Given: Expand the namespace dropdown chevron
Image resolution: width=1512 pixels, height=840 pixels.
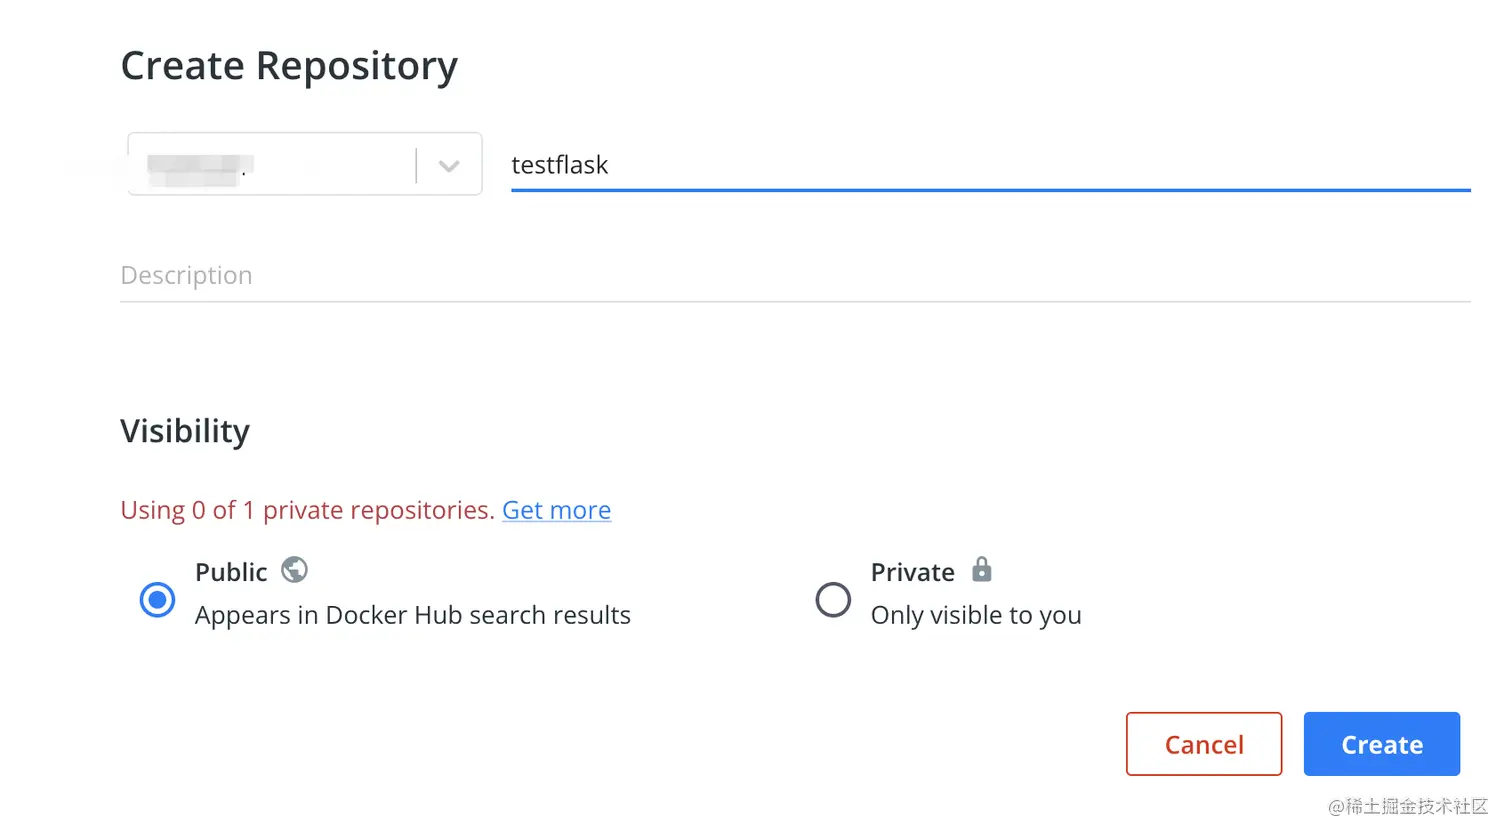Looking at the screenshot, I should [x=449, y=165].
